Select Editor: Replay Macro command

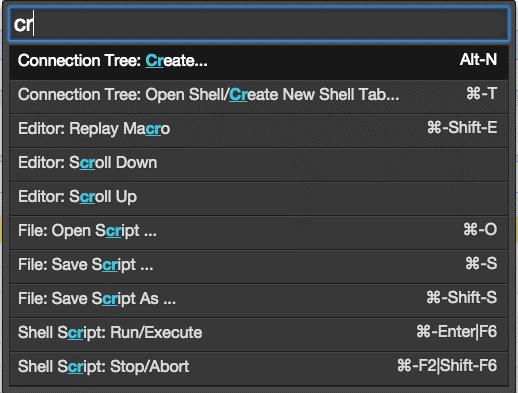pos(259,130)
